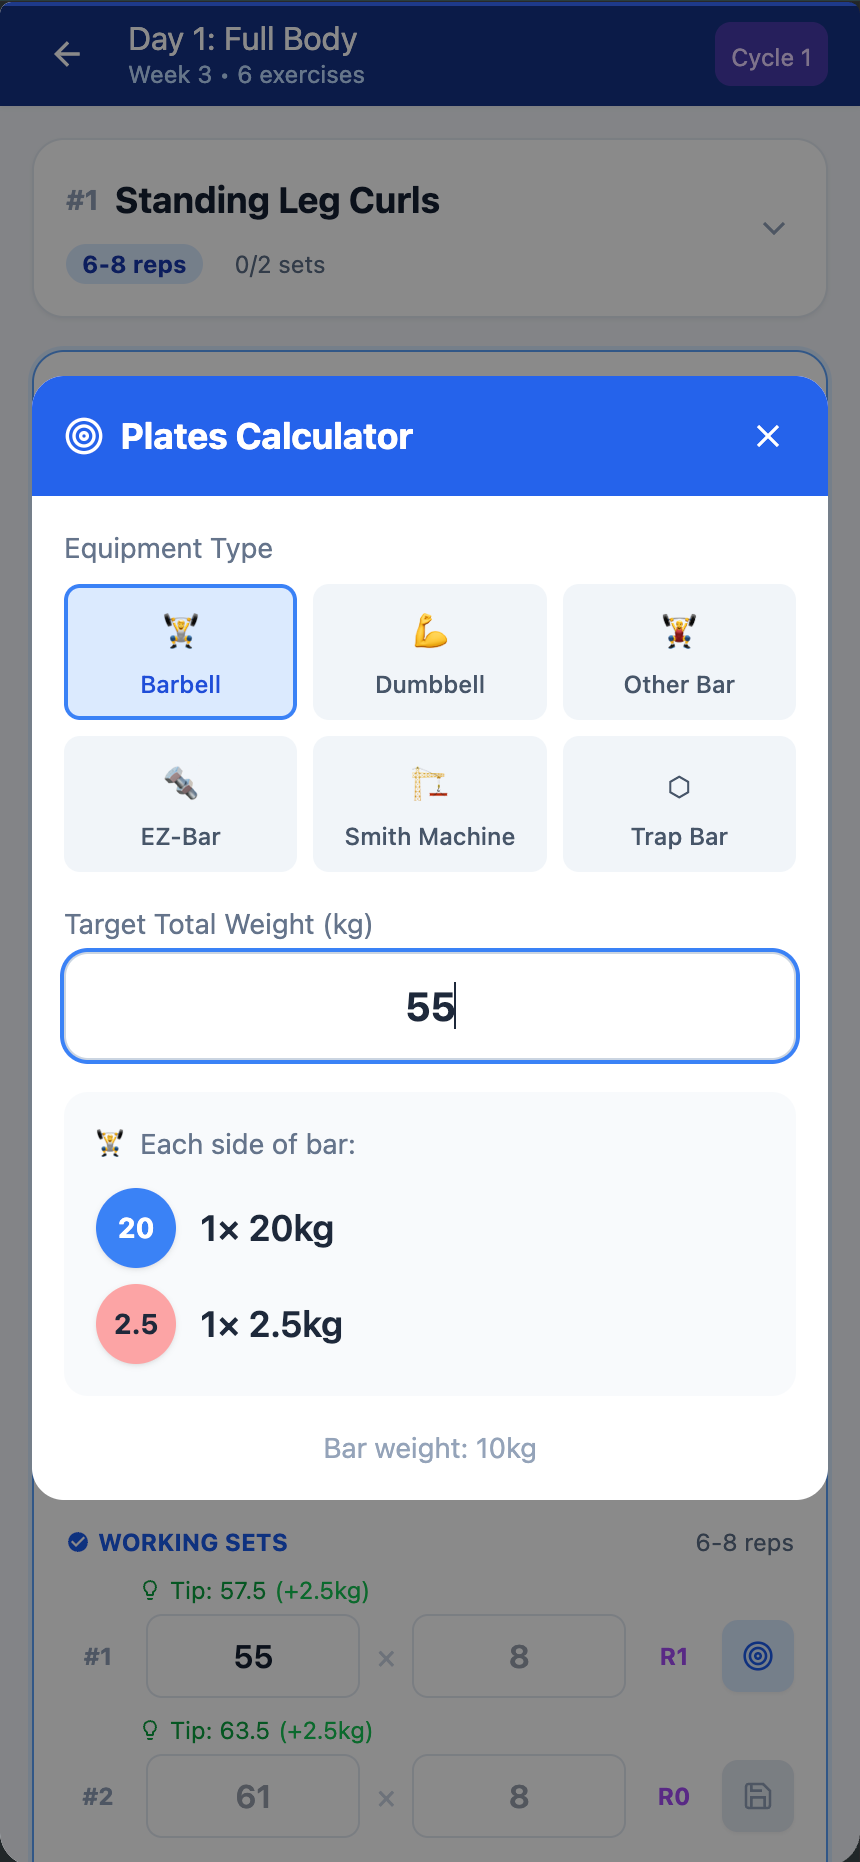
Task: Collapse the Standing Leg Curls exercise card
Action: pyautogui.click(x=773, y=228)
